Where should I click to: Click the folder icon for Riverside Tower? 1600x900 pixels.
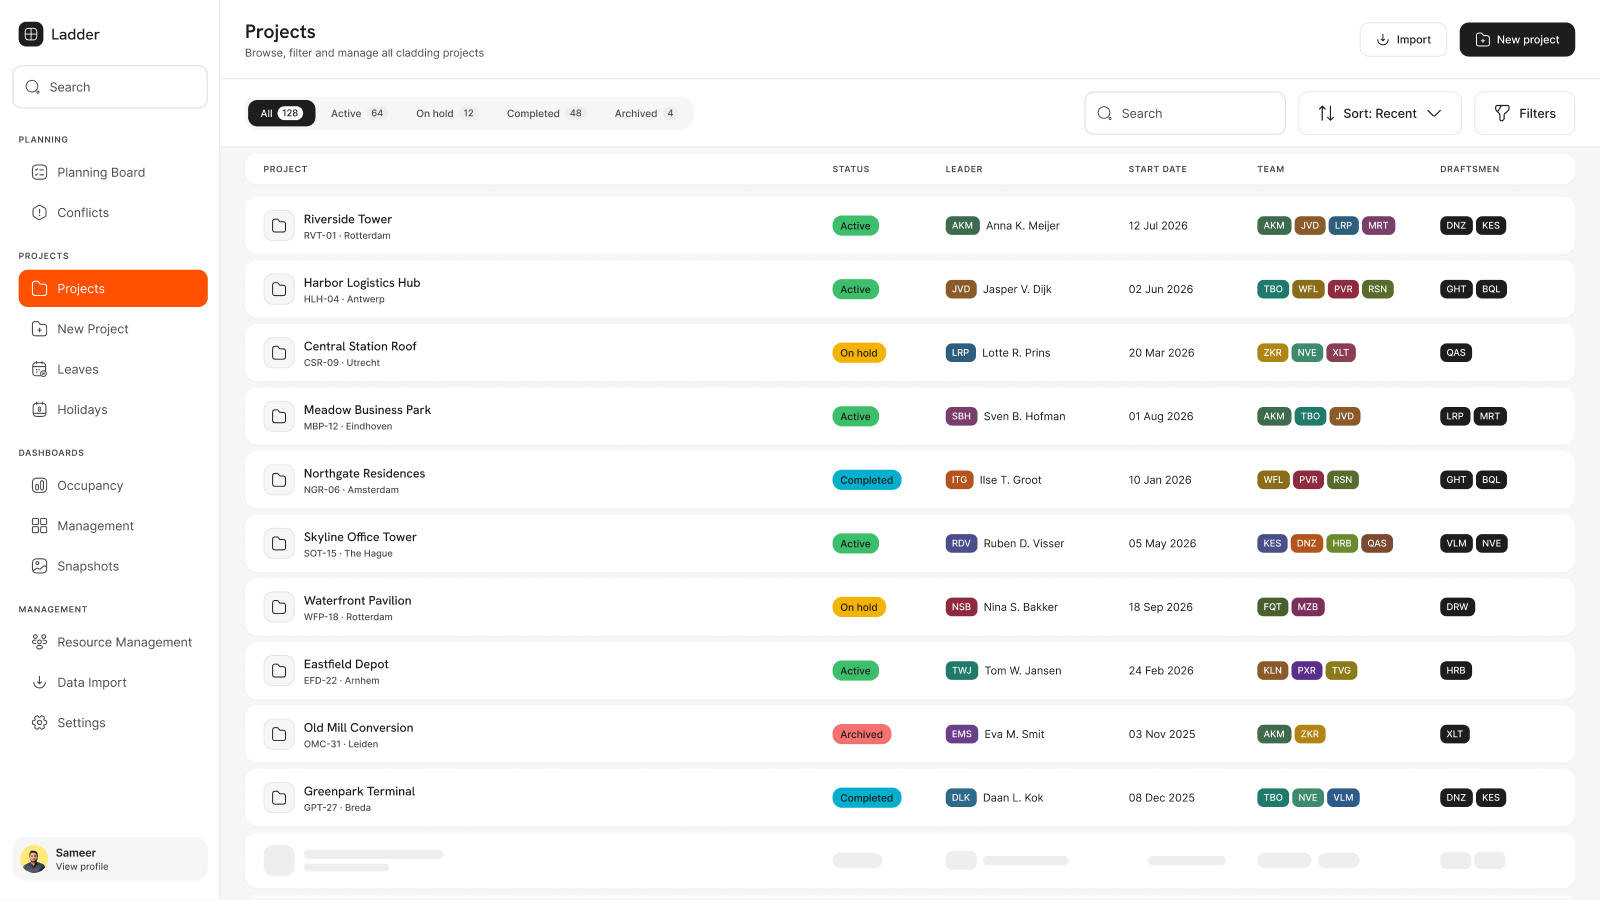click(x=279, y=226)
